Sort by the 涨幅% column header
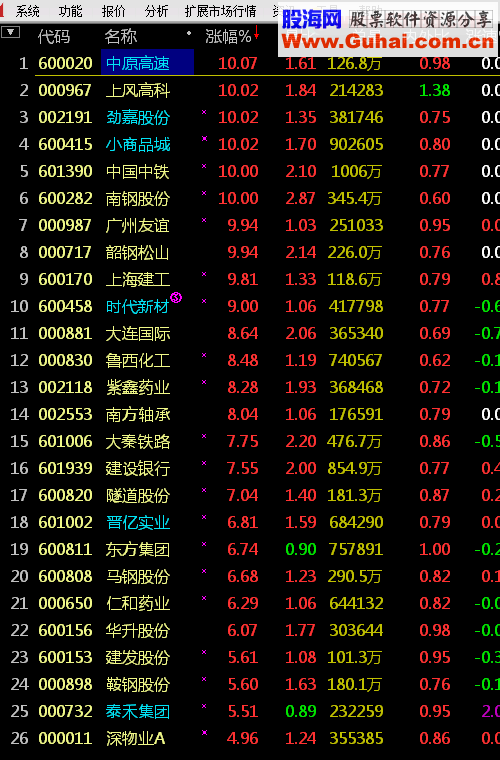Viewport: 500px width, 760px height. point(228,36)
